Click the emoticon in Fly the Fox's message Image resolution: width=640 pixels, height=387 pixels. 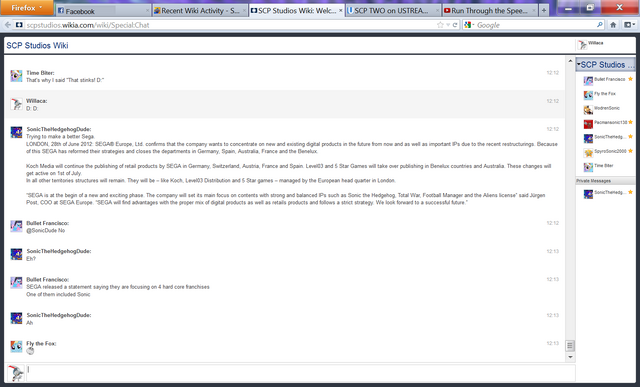30,351
